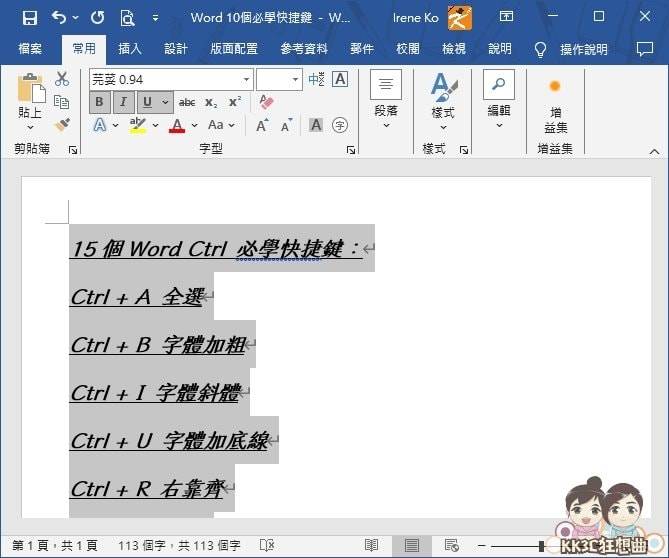This screenshot has height=558, width=669.
Task: Repeat the last action with the redo icon
Action: (98, 18)
